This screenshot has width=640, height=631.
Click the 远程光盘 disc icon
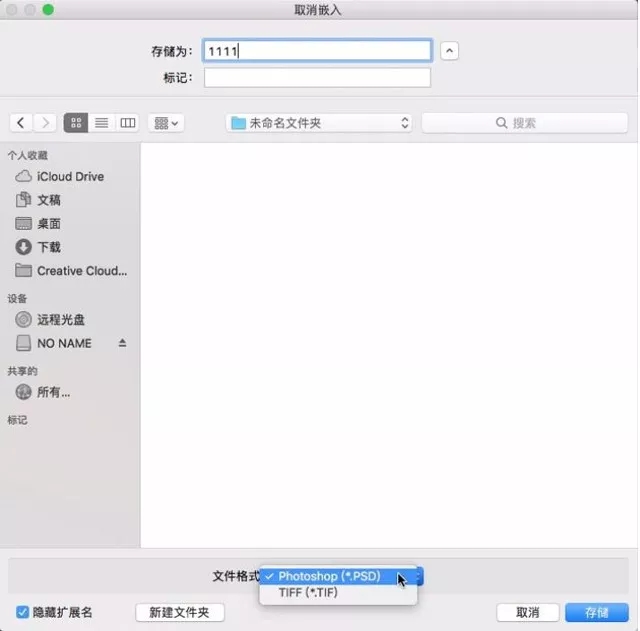23,320
